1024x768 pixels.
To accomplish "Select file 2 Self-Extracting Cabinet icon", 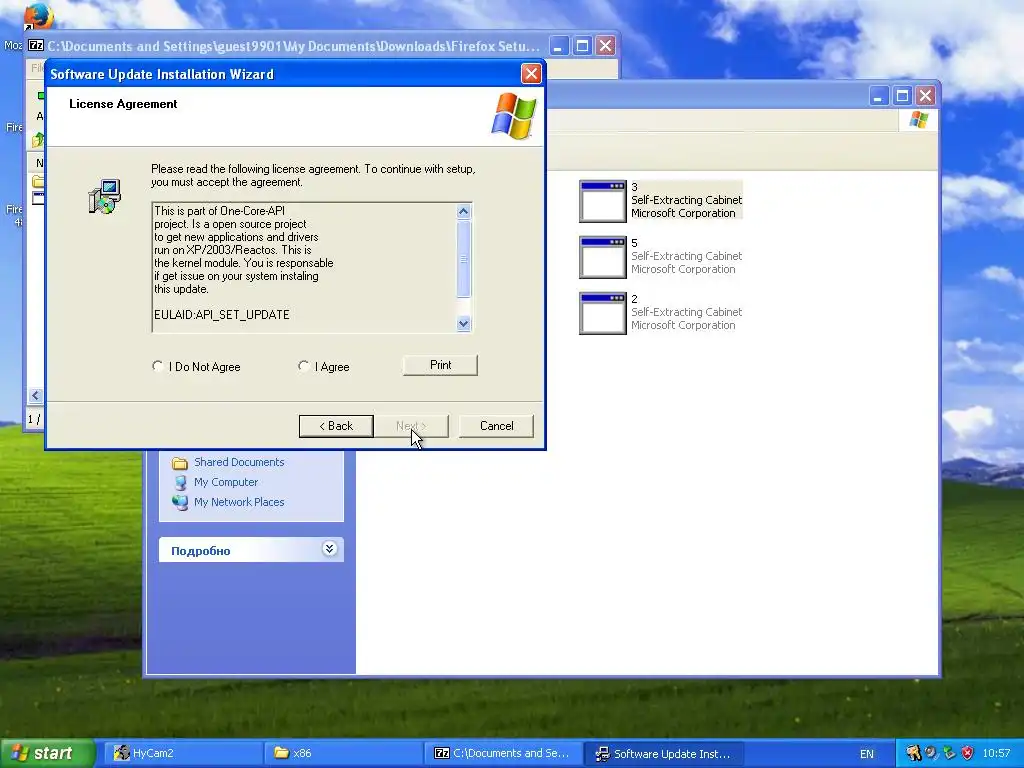I will tap(603, 313).
